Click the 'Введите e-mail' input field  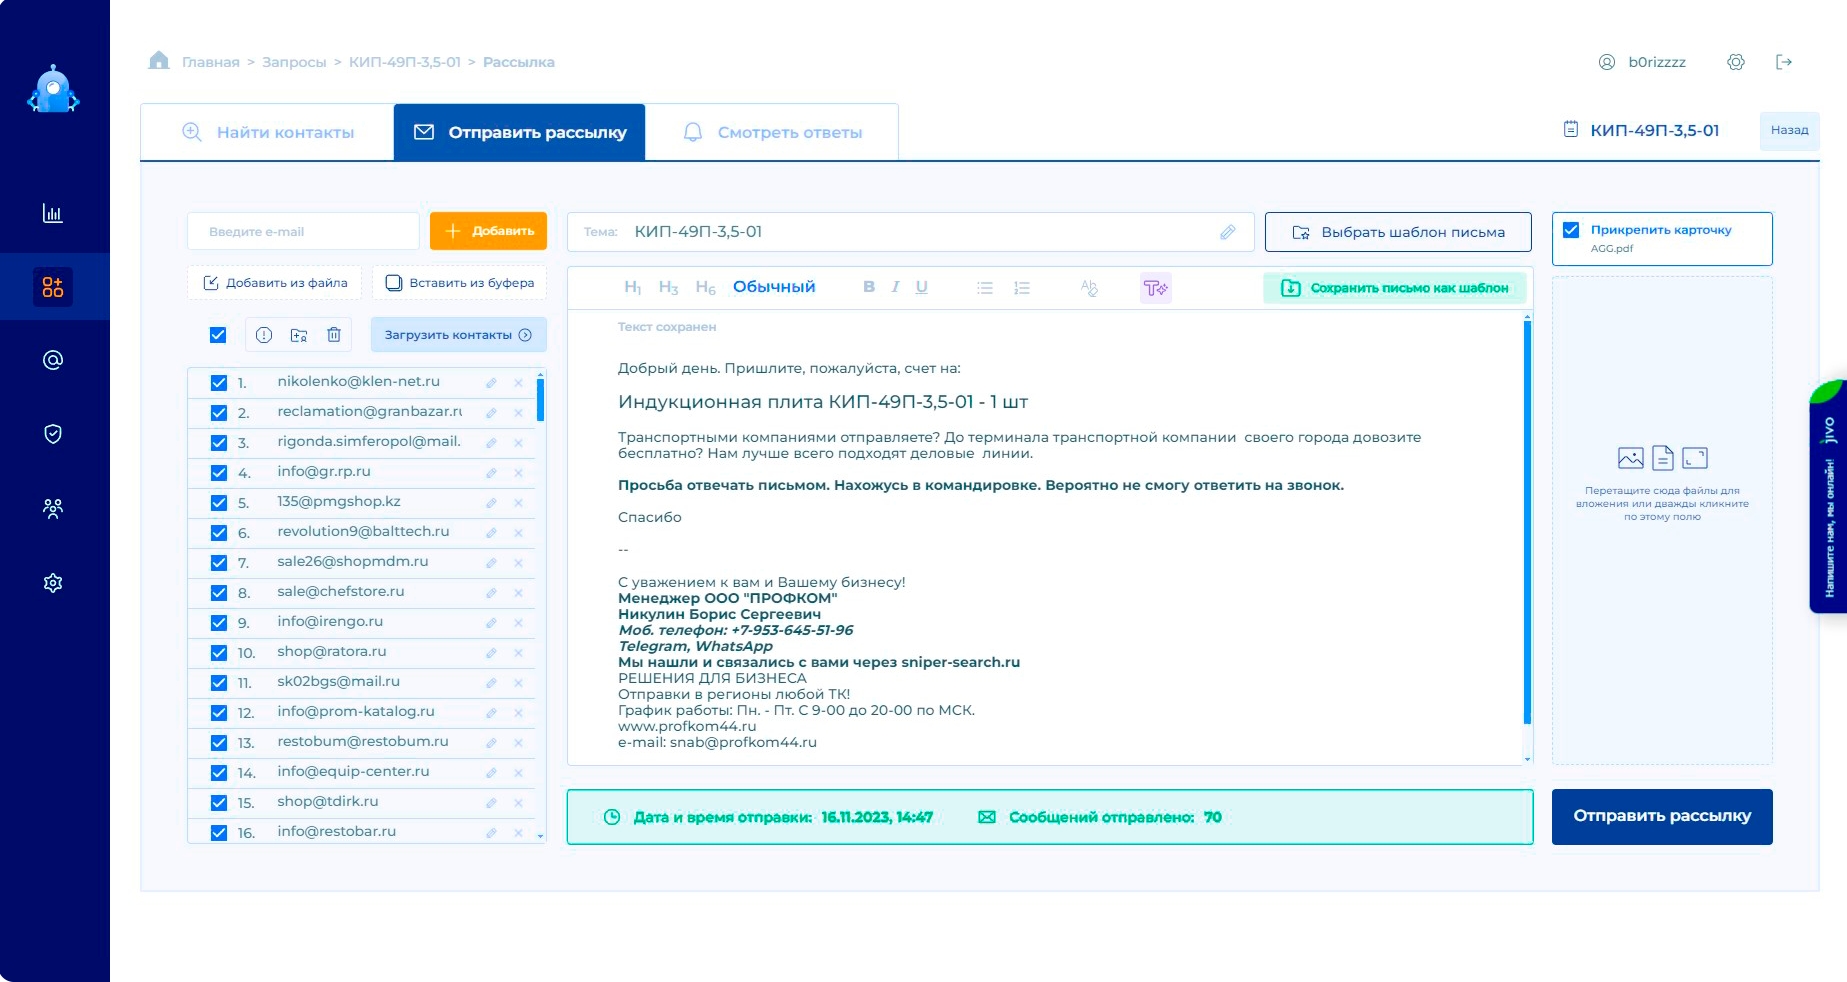point(303,231)
